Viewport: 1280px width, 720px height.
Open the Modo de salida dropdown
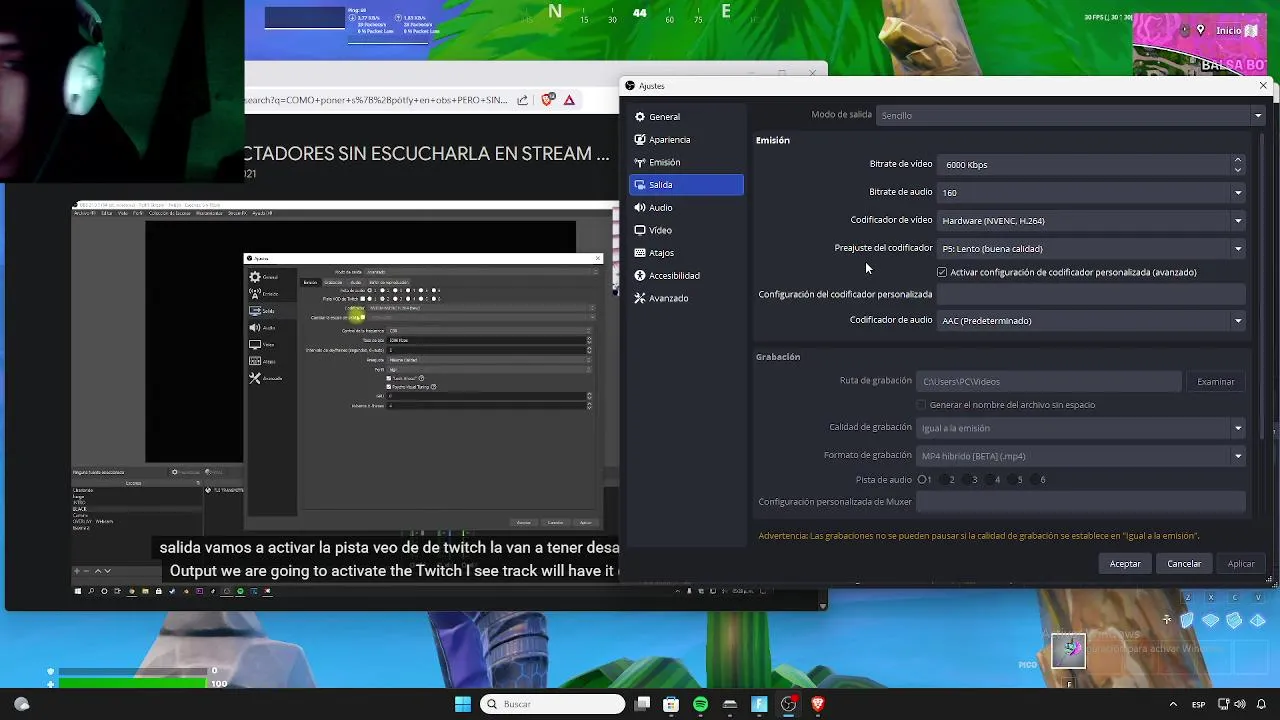click(x=1070, y=115)
